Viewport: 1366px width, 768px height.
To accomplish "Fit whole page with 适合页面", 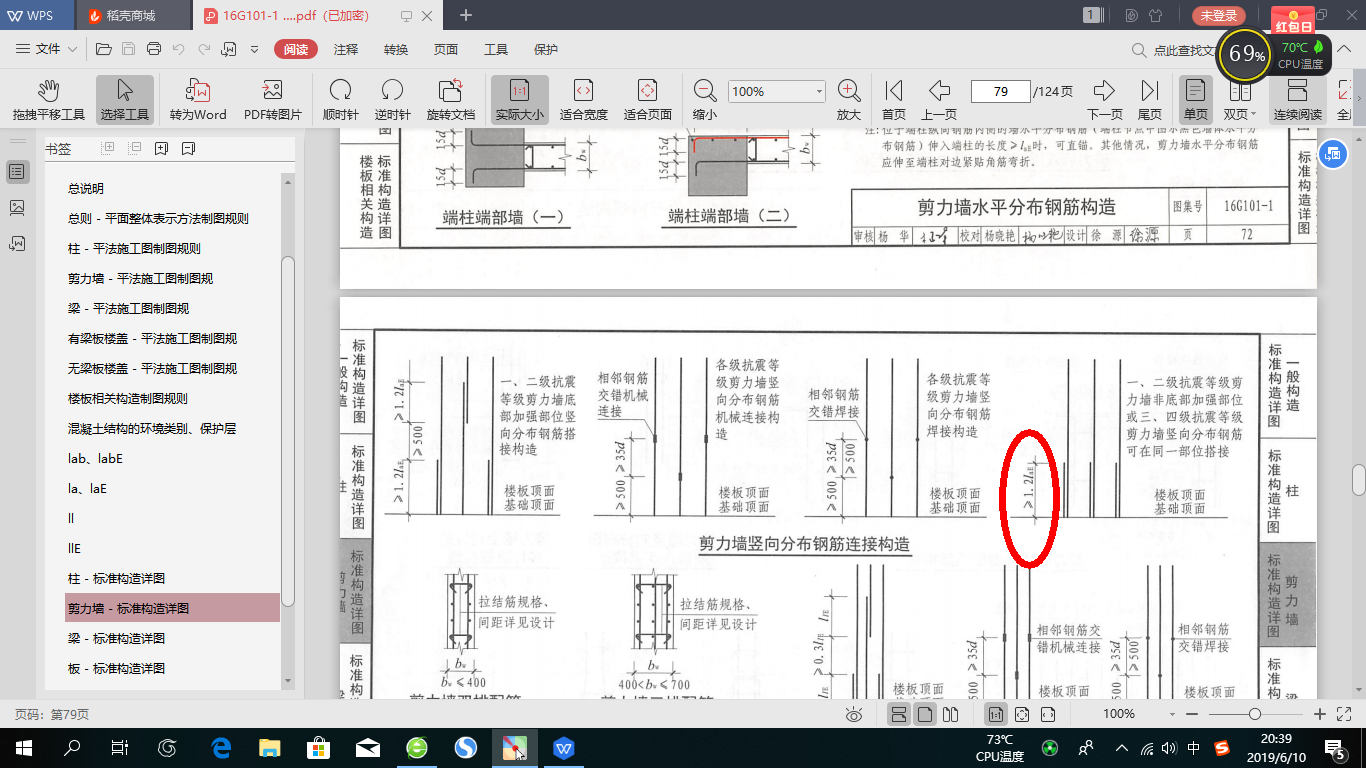I will click(x=647, y=100).
